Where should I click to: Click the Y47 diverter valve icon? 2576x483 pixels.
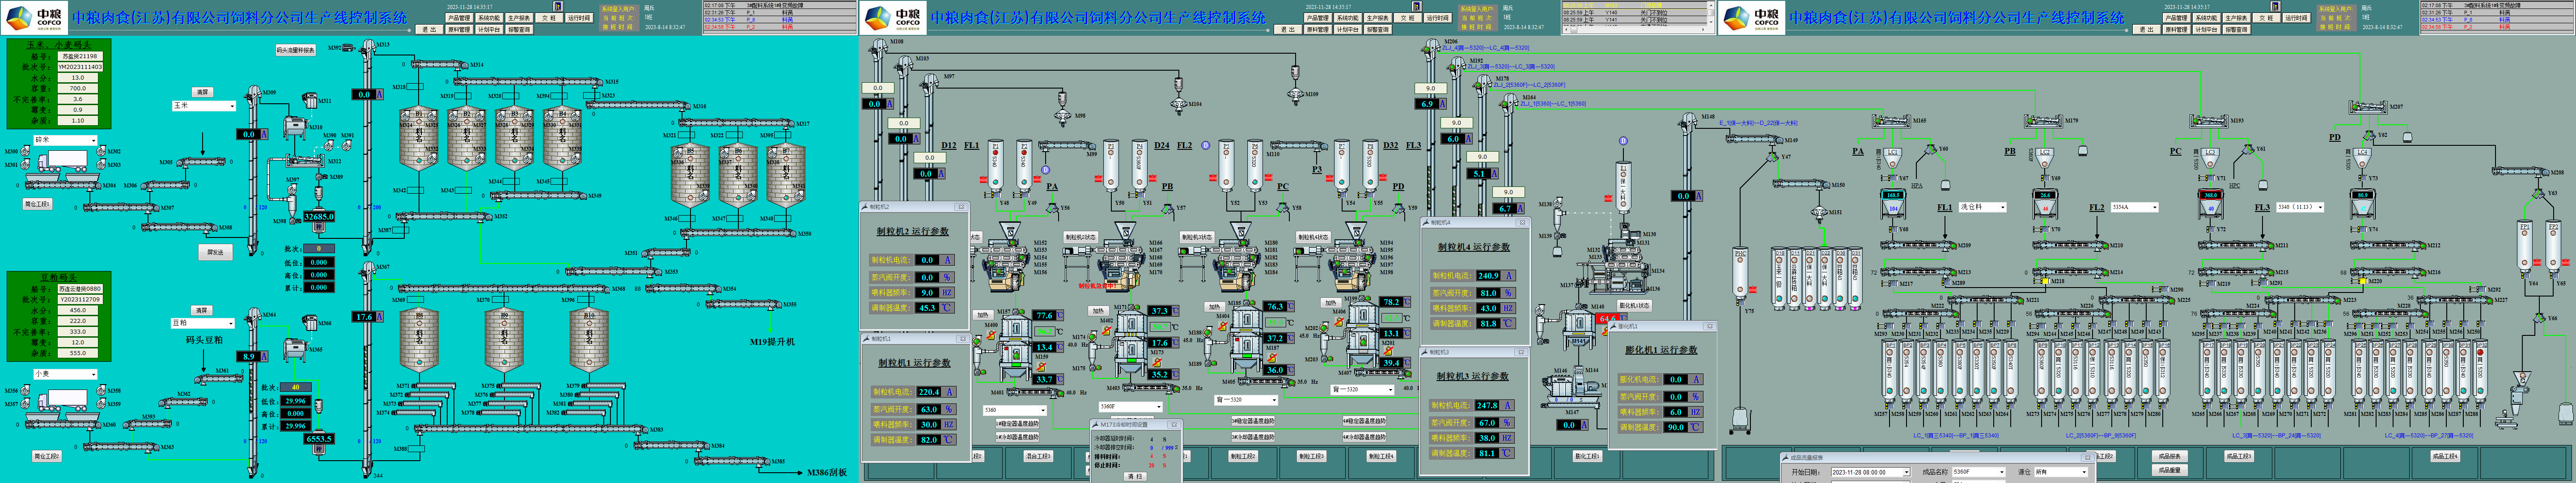coord(1772,157)
